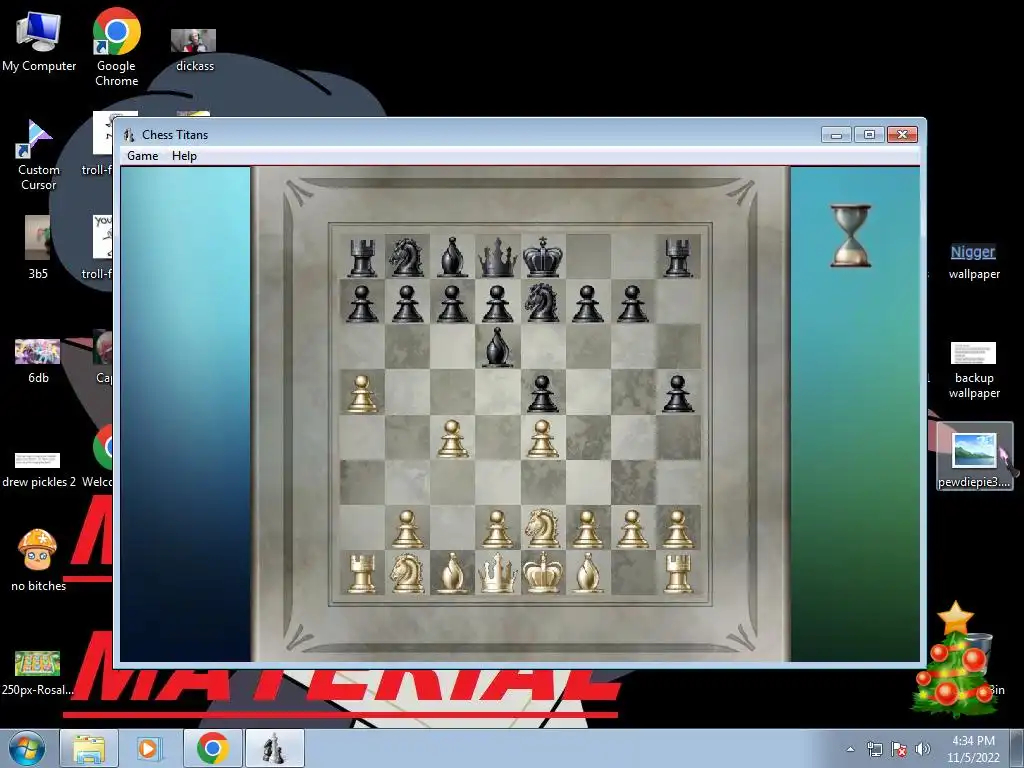Open Windows Media Player from taskbar
Screen dimensions: 1024x768
(149, 748)
